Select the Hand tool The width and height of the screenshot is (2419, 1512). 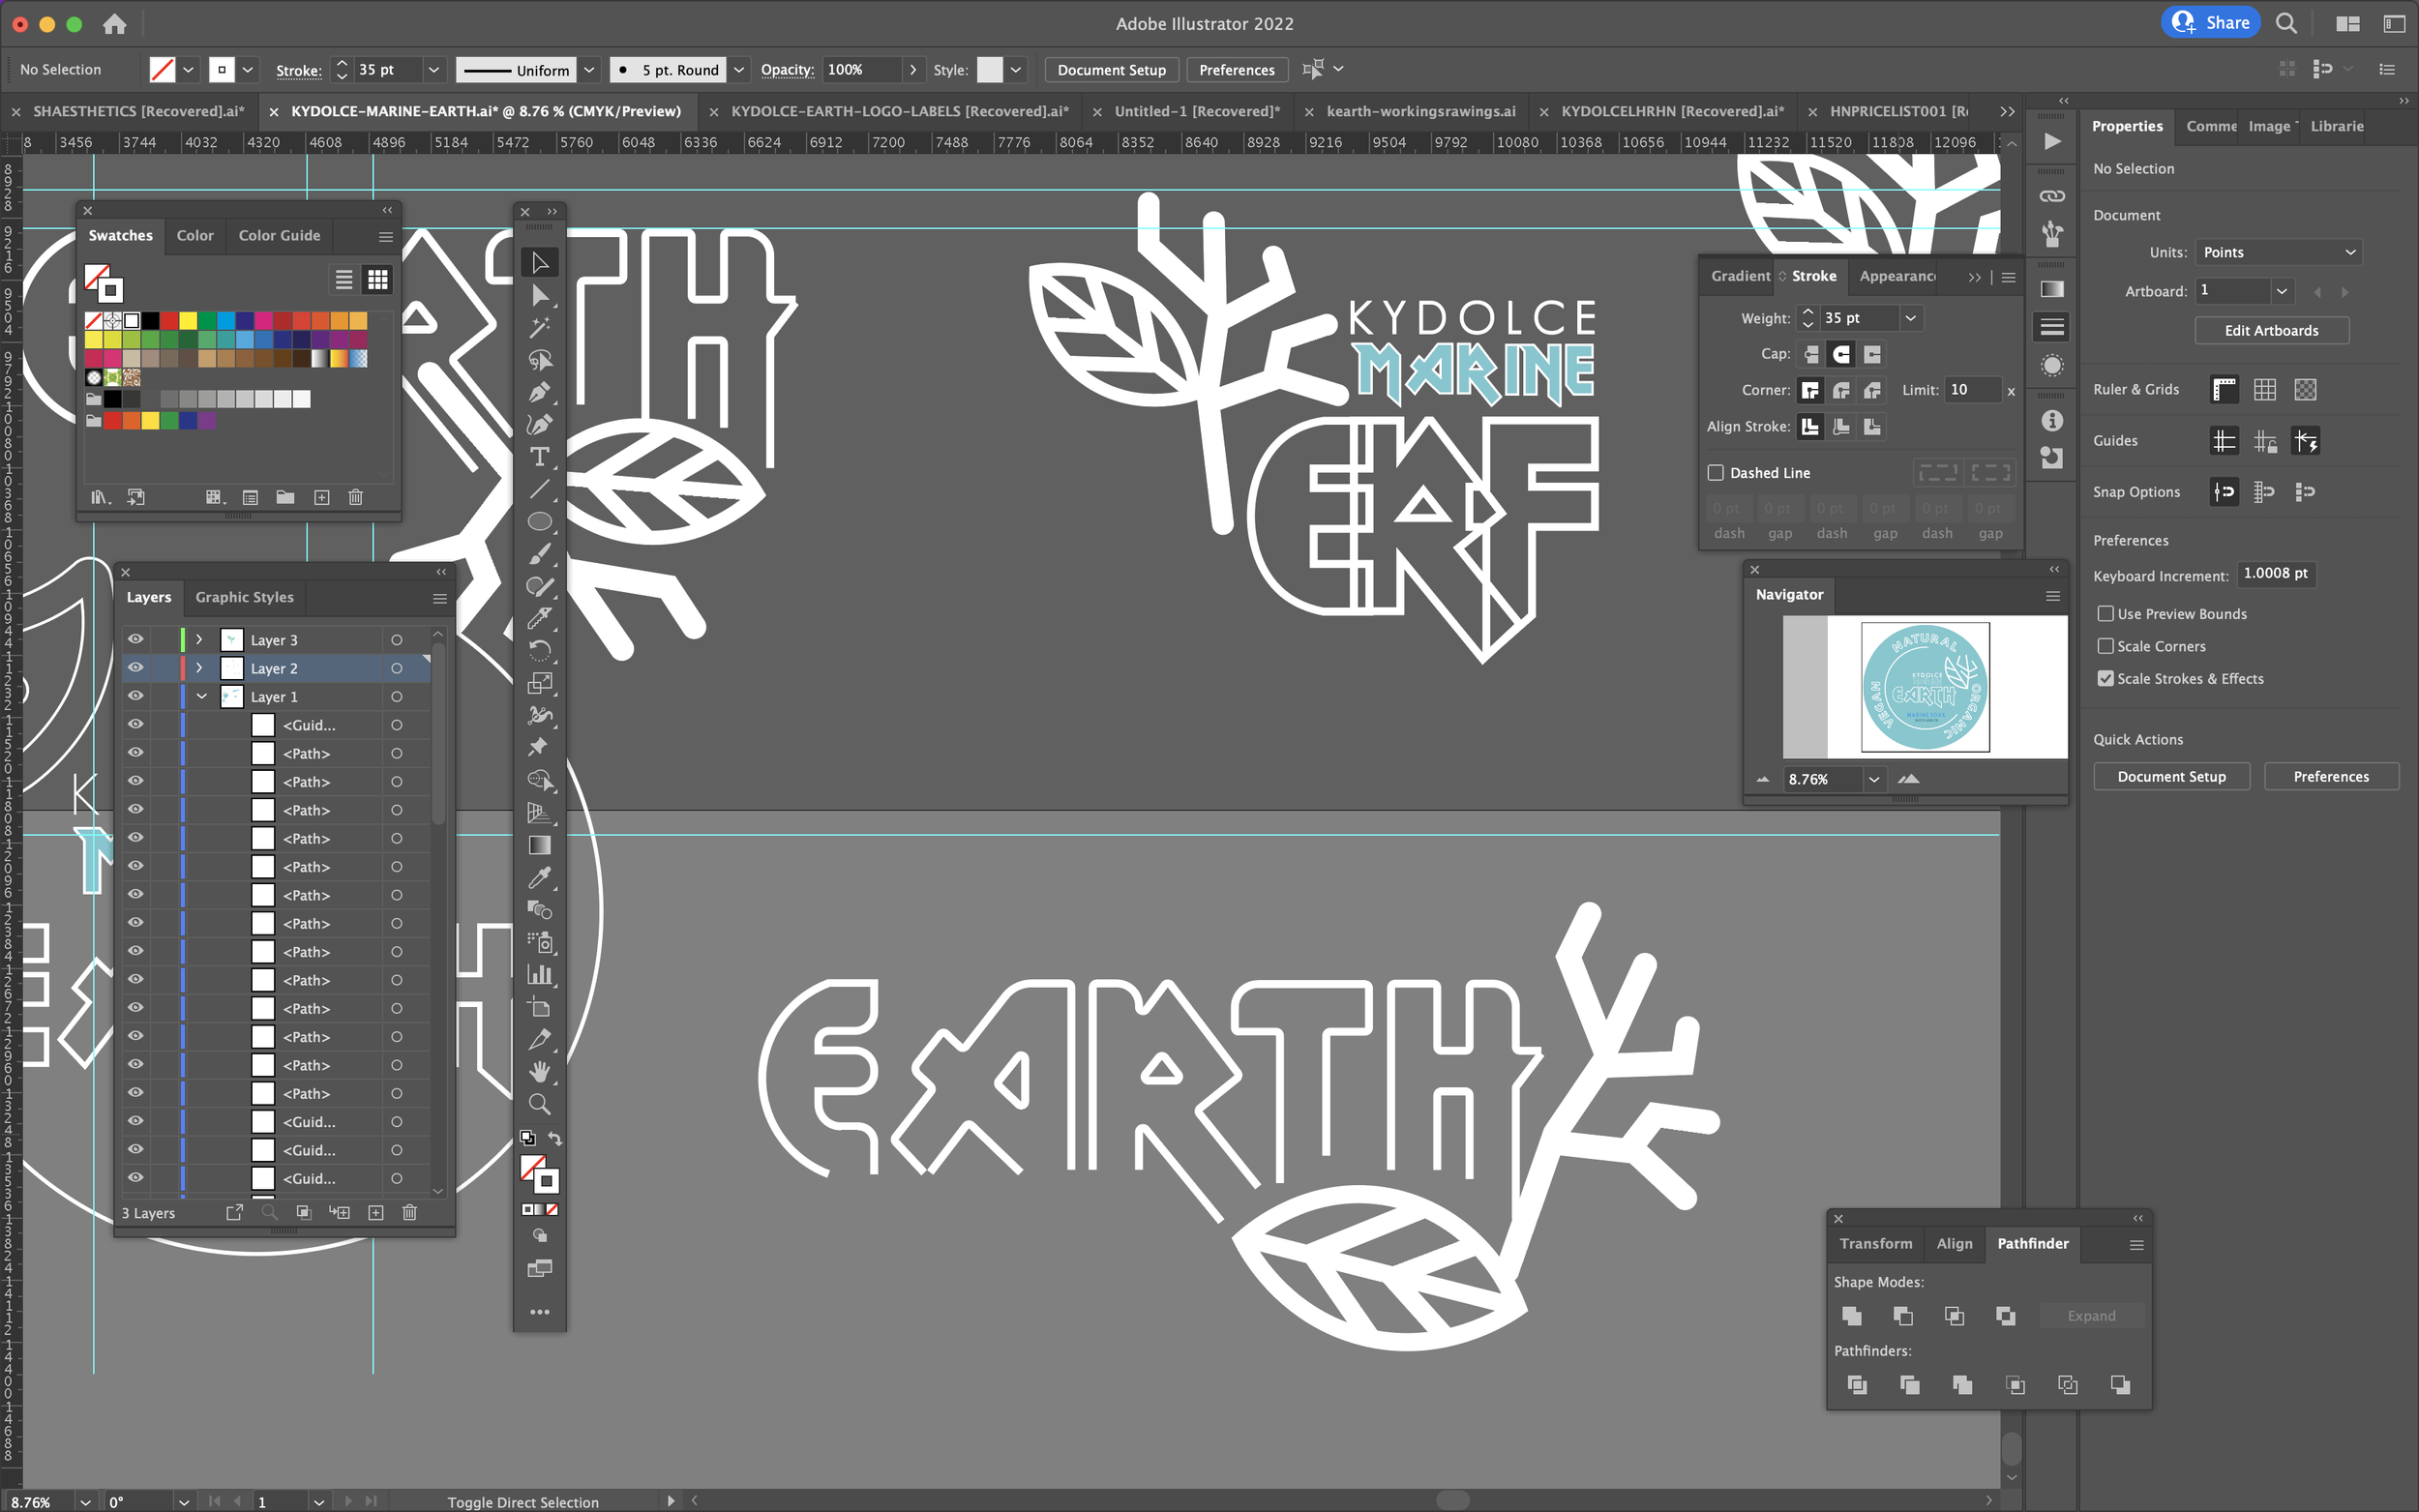coord(539,1071)
